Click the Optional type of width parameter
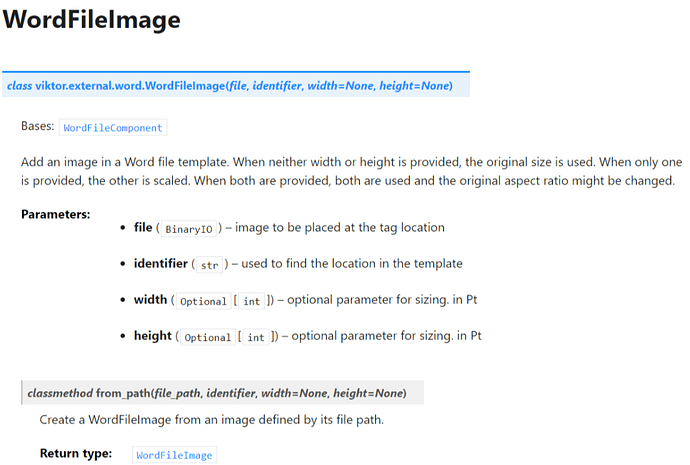Viewport: 690px width, 465px height. point(203,301)
